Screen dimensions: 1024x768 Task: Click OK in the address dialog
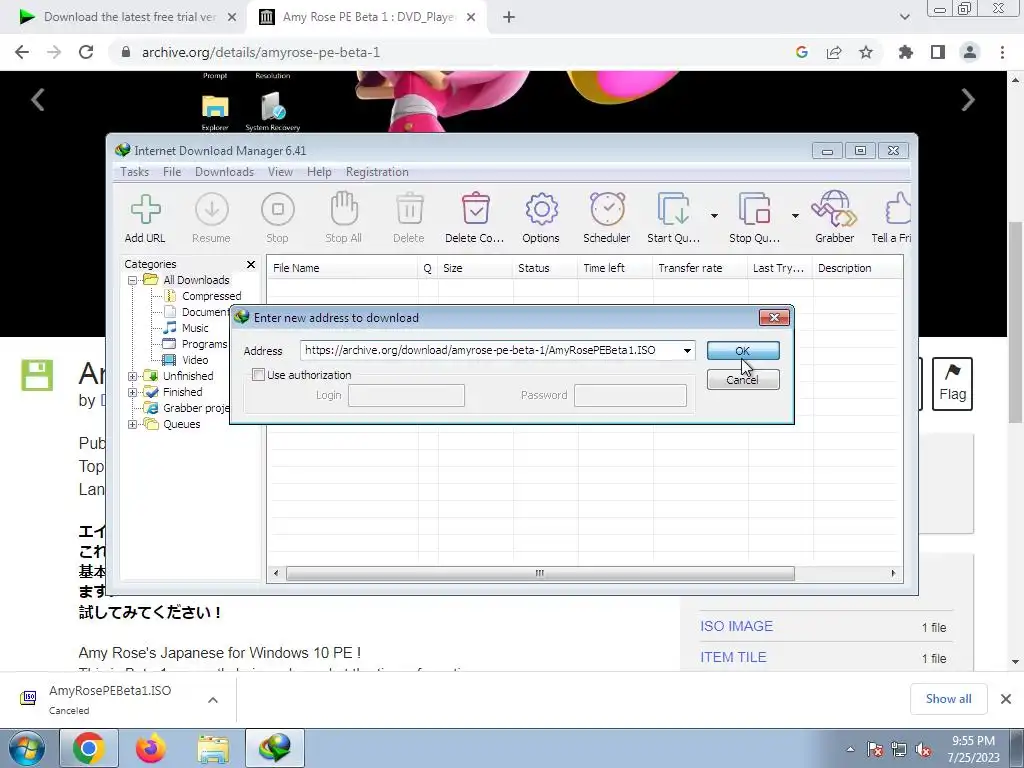click(743, 351)
